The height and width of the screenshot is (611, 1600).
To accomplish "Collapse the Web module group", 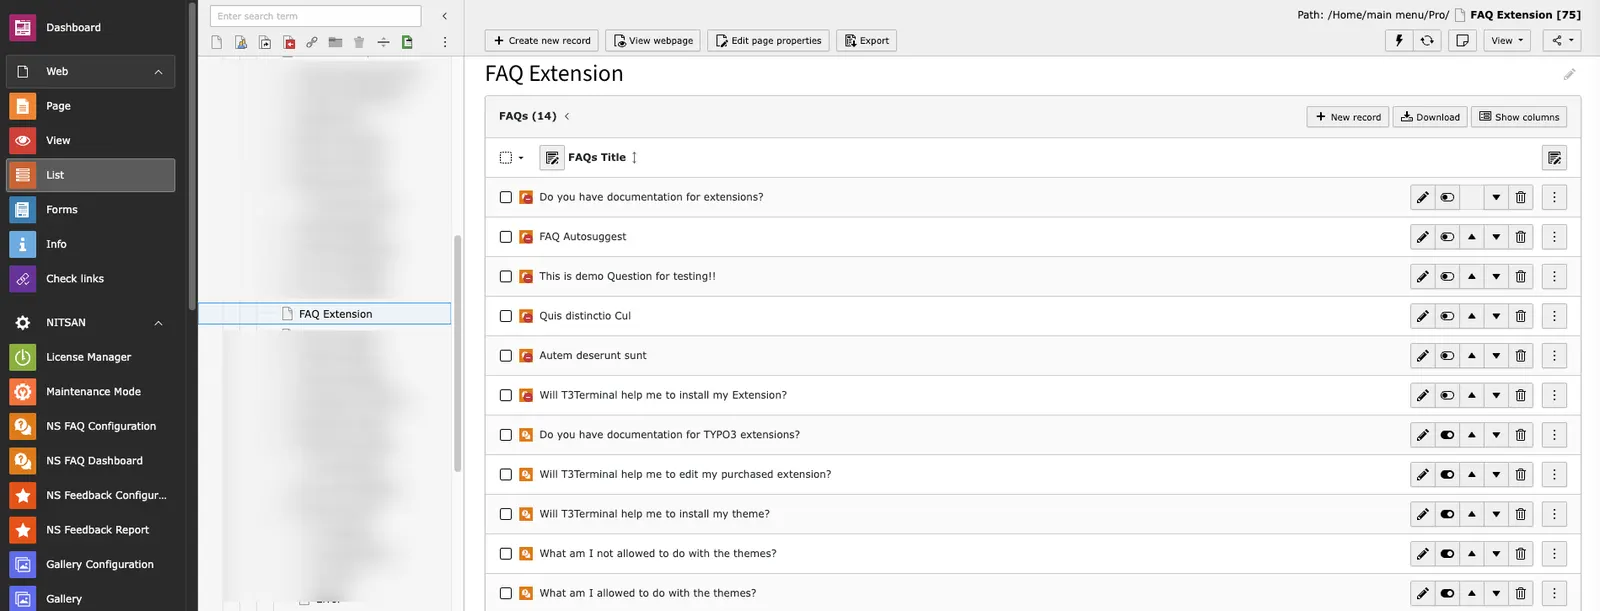I will (158, 72).
